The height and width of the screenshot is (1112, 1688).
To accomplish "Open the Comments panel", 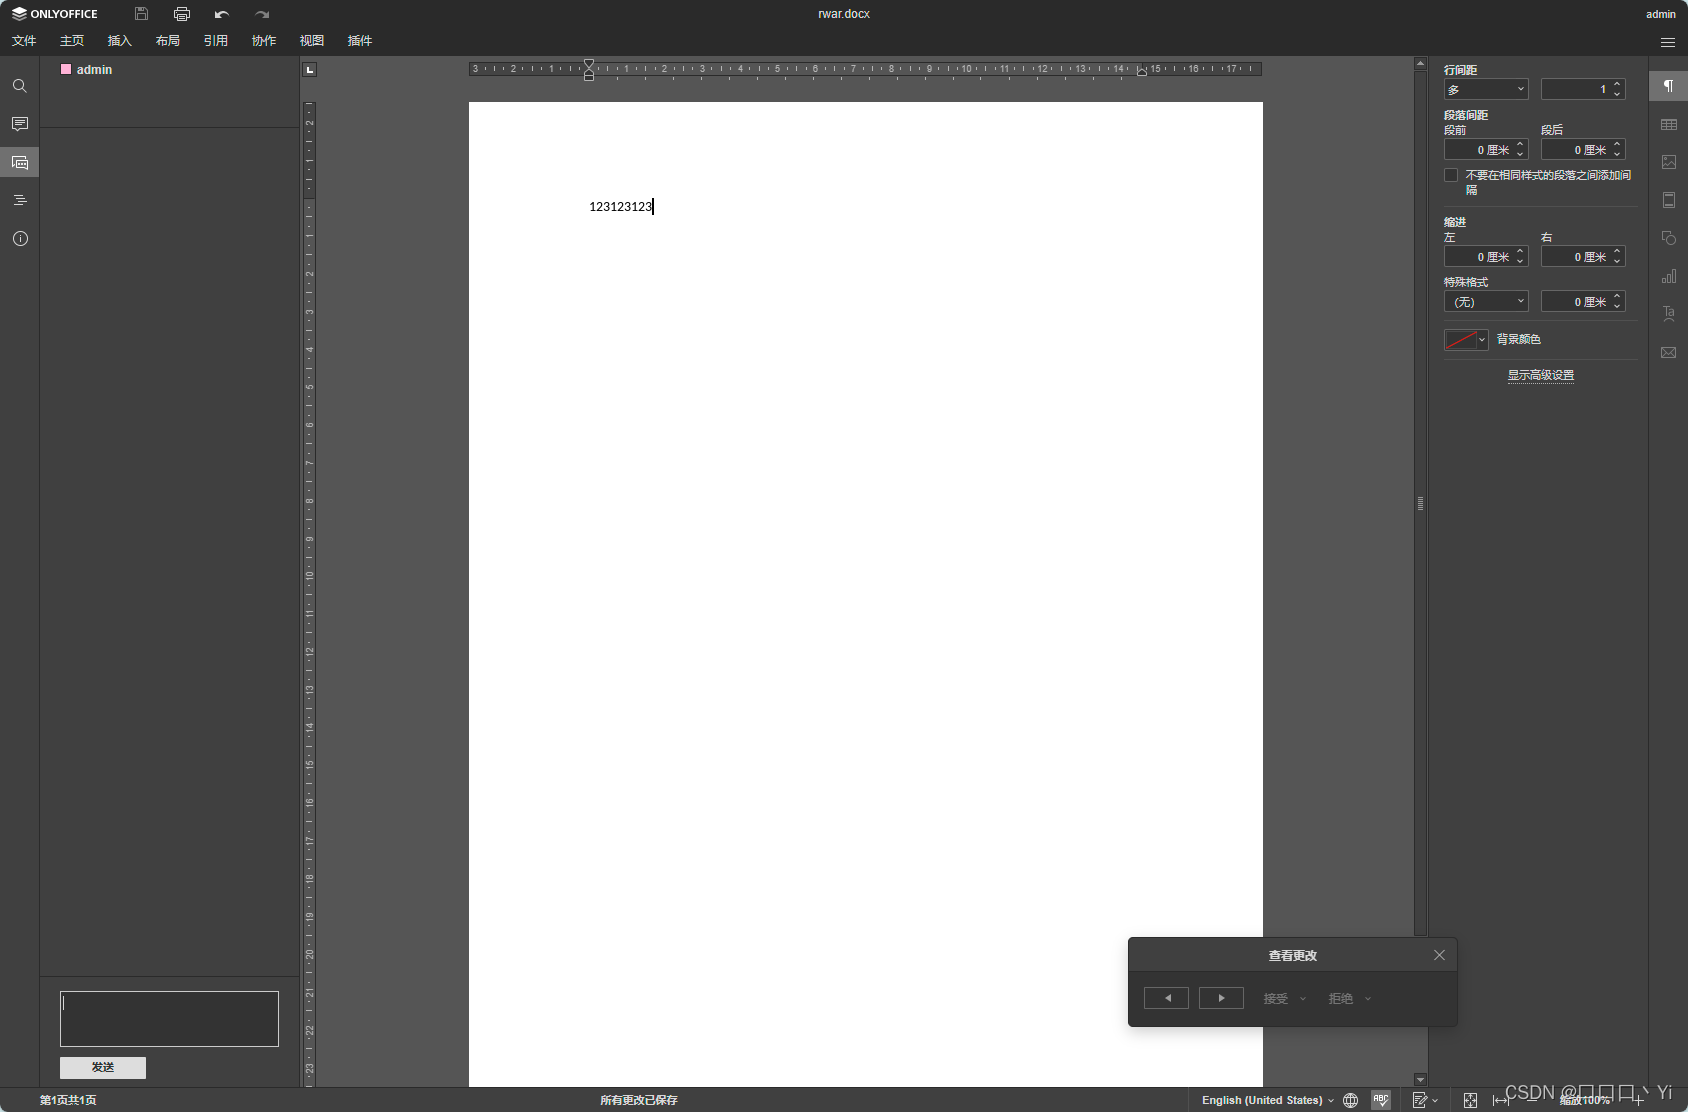I will click(19, 124).
